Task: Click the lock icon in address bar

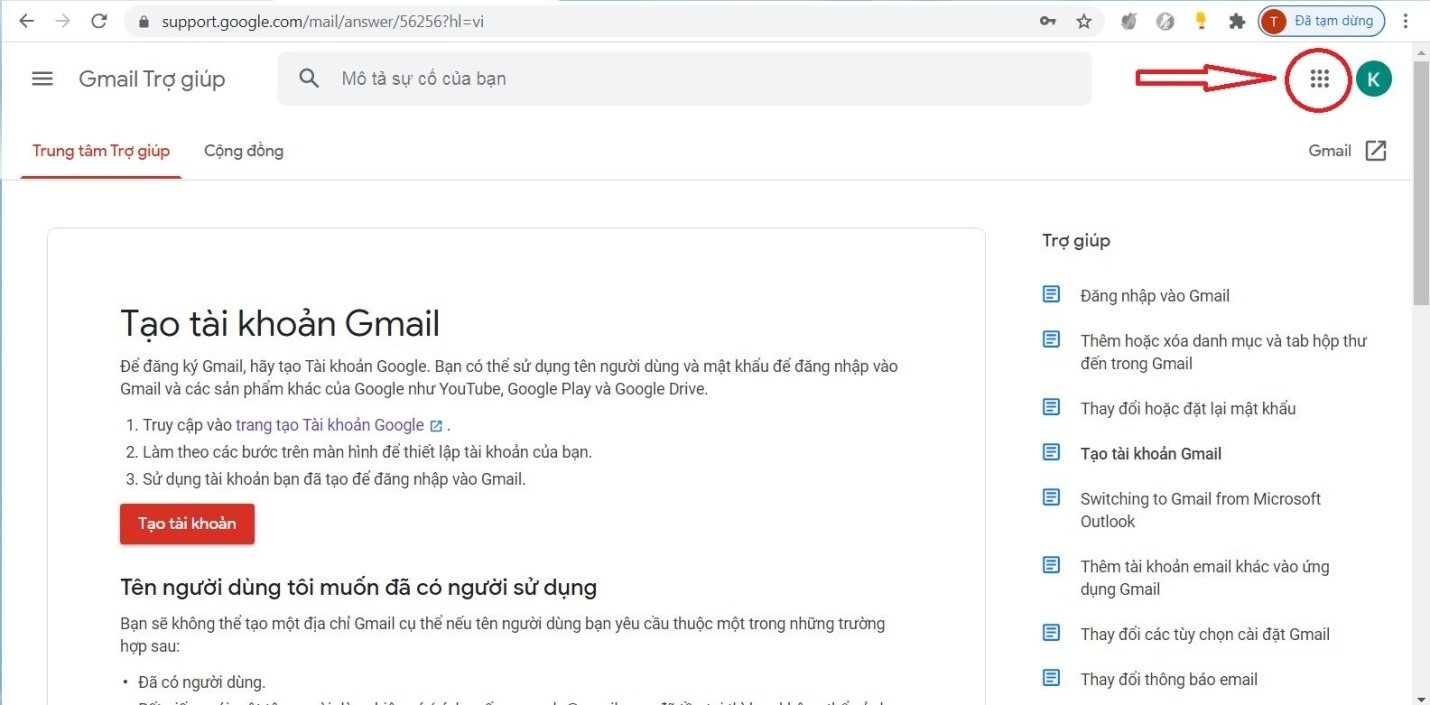Action: (x=145, y=22)
